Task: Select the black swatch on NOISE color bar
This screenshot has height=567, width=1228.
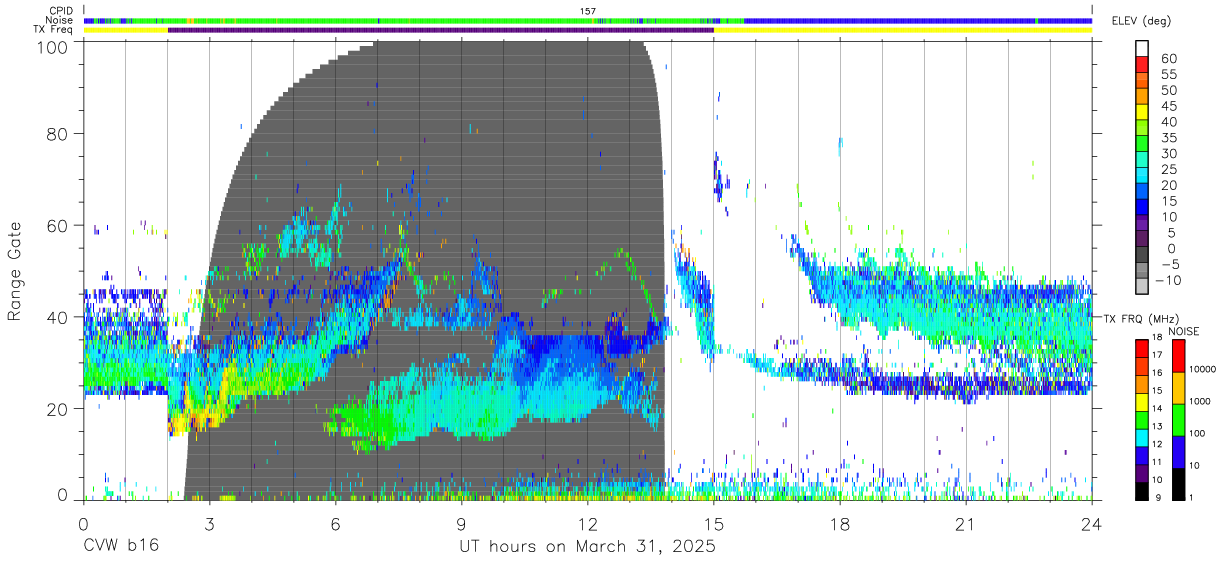Action: click(x=1177, y=483)
